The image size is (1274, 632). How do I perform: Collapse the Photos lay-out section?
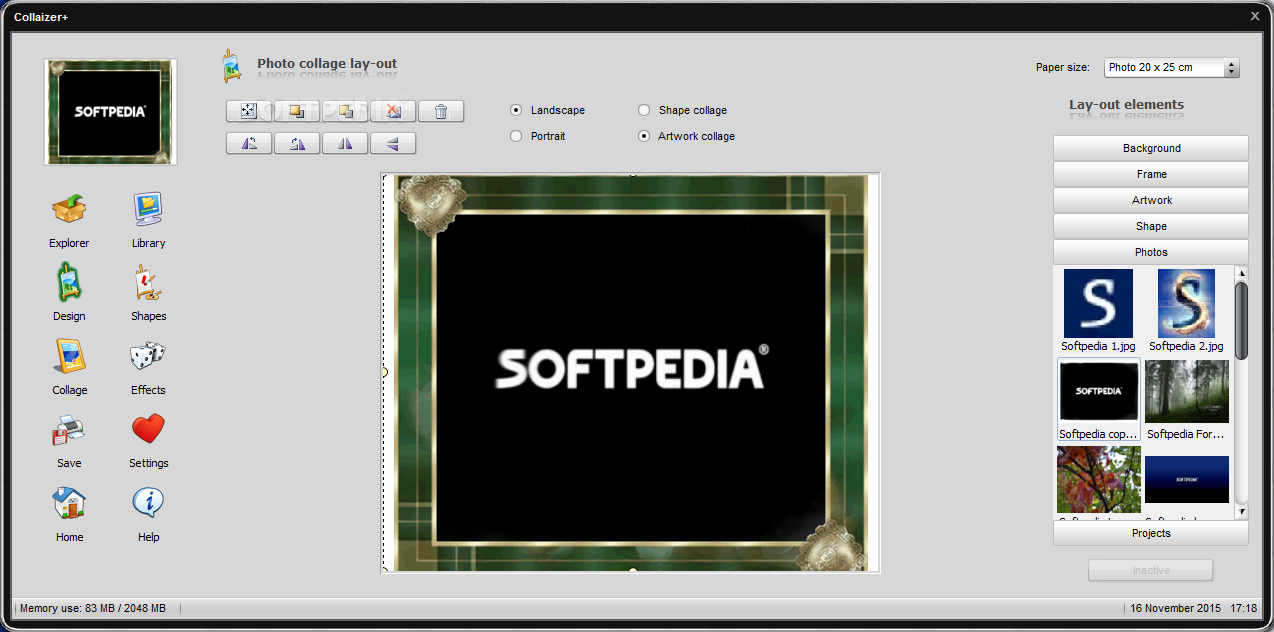click(1151, 252)
